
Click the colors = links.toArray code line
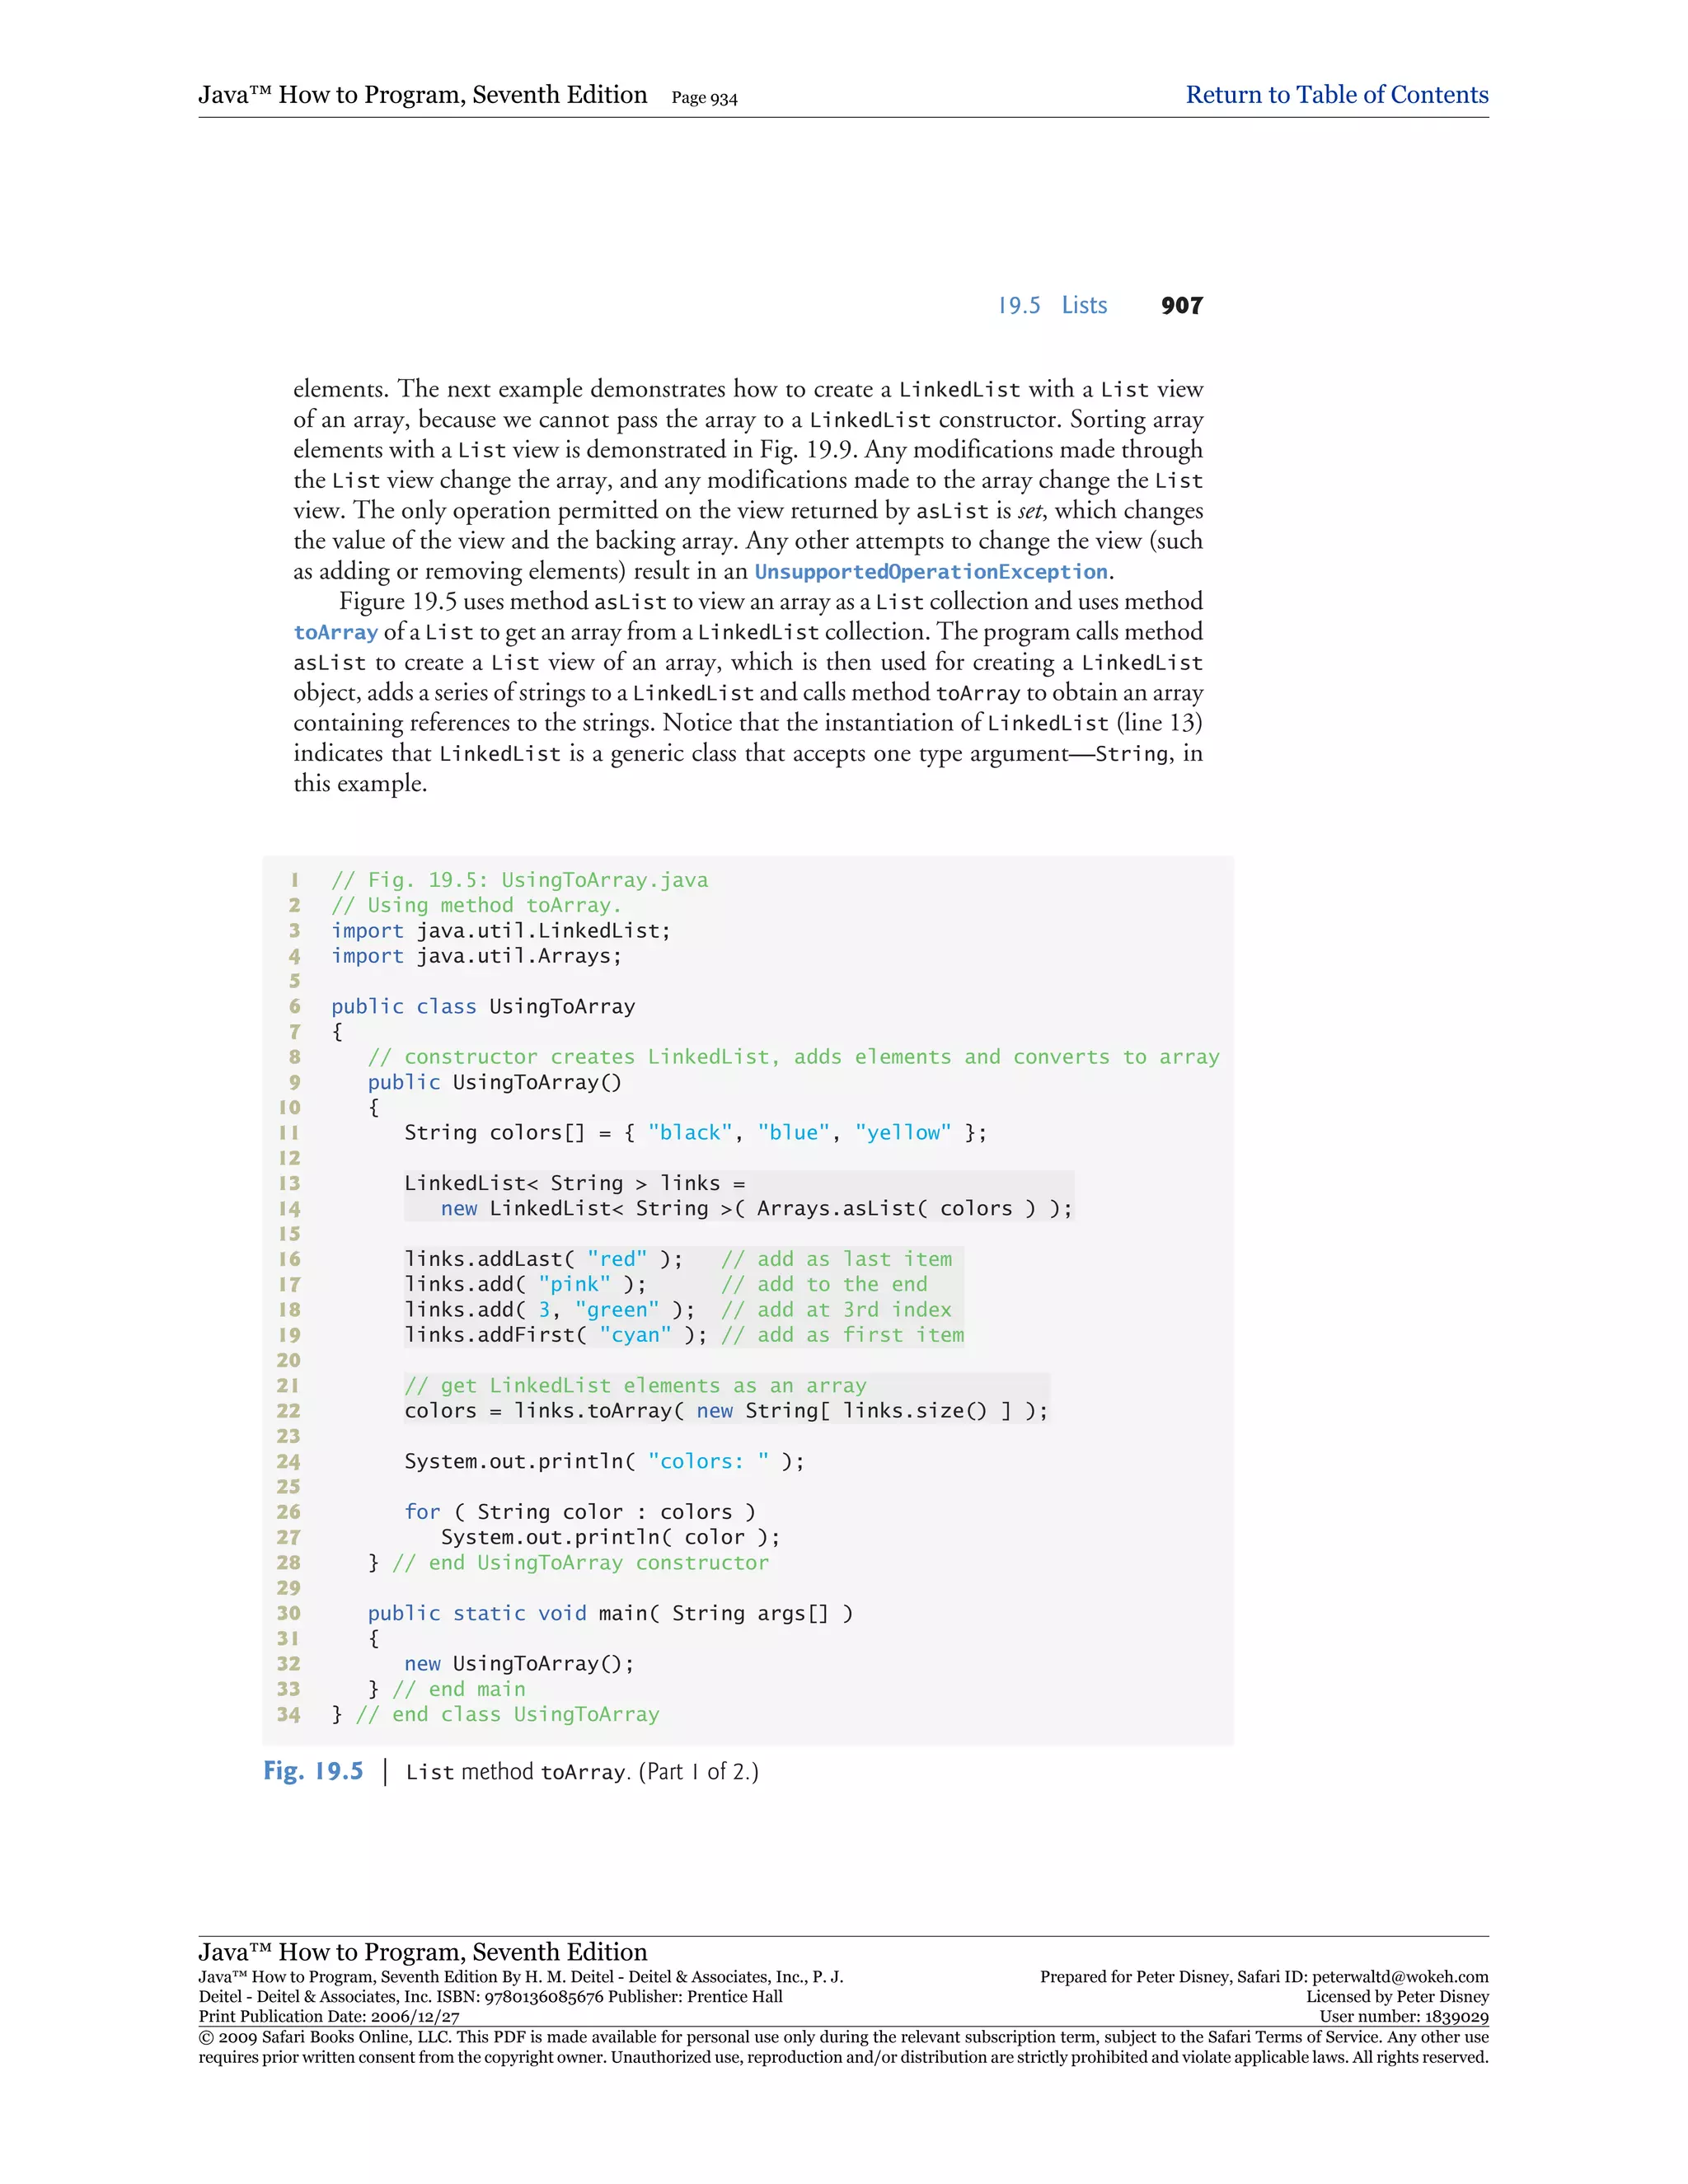[725, 1411]
